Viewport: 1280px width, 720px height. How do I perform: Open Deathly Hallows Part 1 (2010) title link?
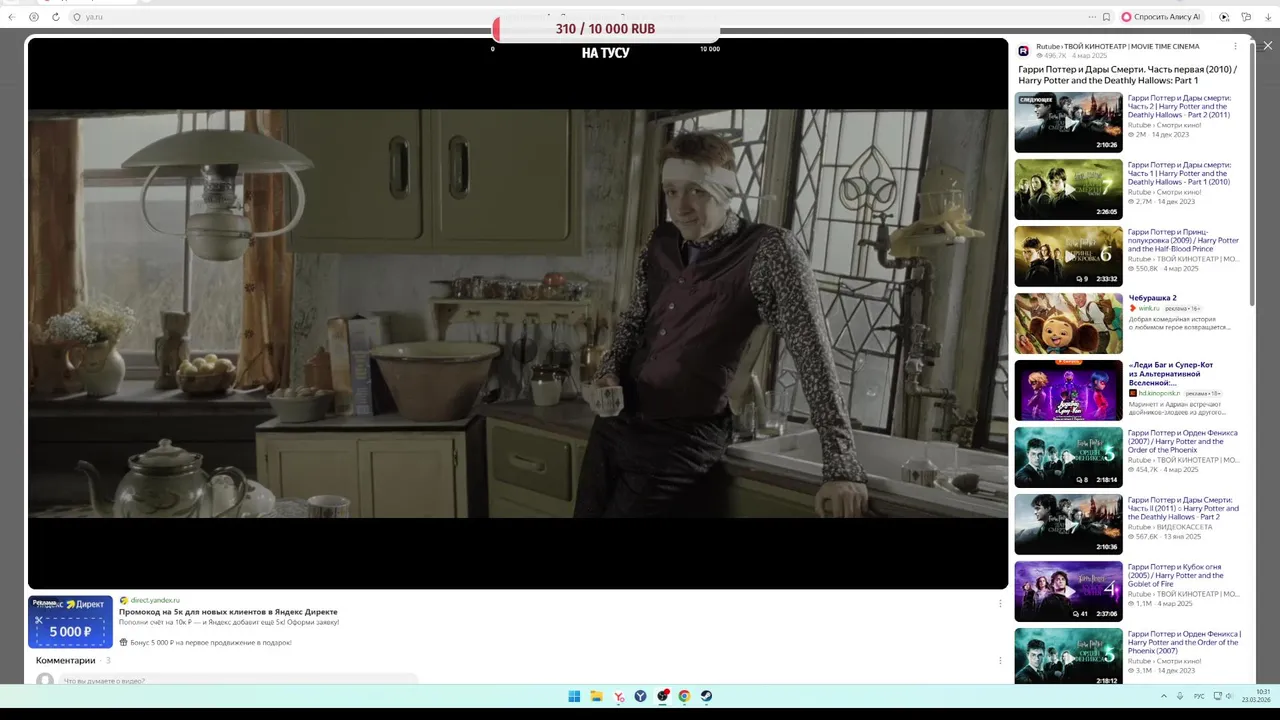(x=1180, y=173)
